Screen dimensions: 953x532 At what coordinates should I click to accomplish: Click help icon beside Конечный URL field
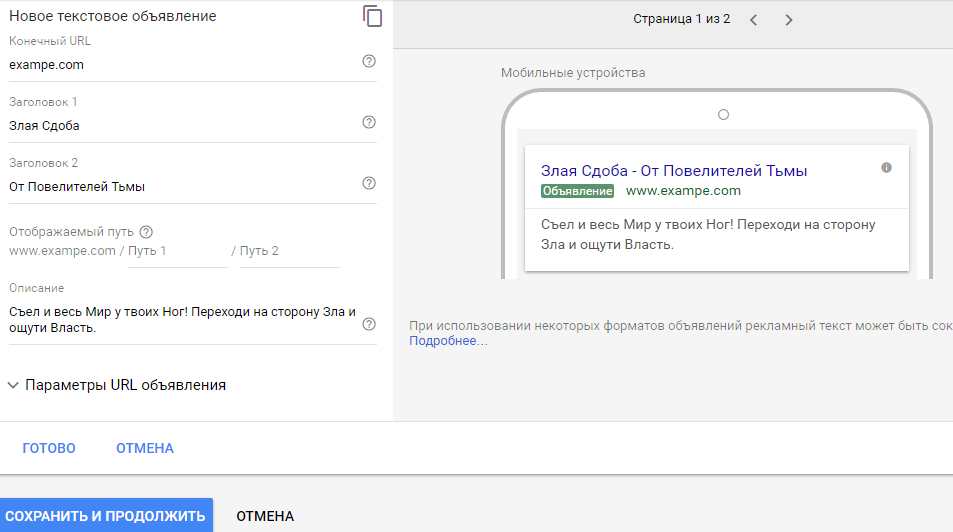[x=369, y=62]
